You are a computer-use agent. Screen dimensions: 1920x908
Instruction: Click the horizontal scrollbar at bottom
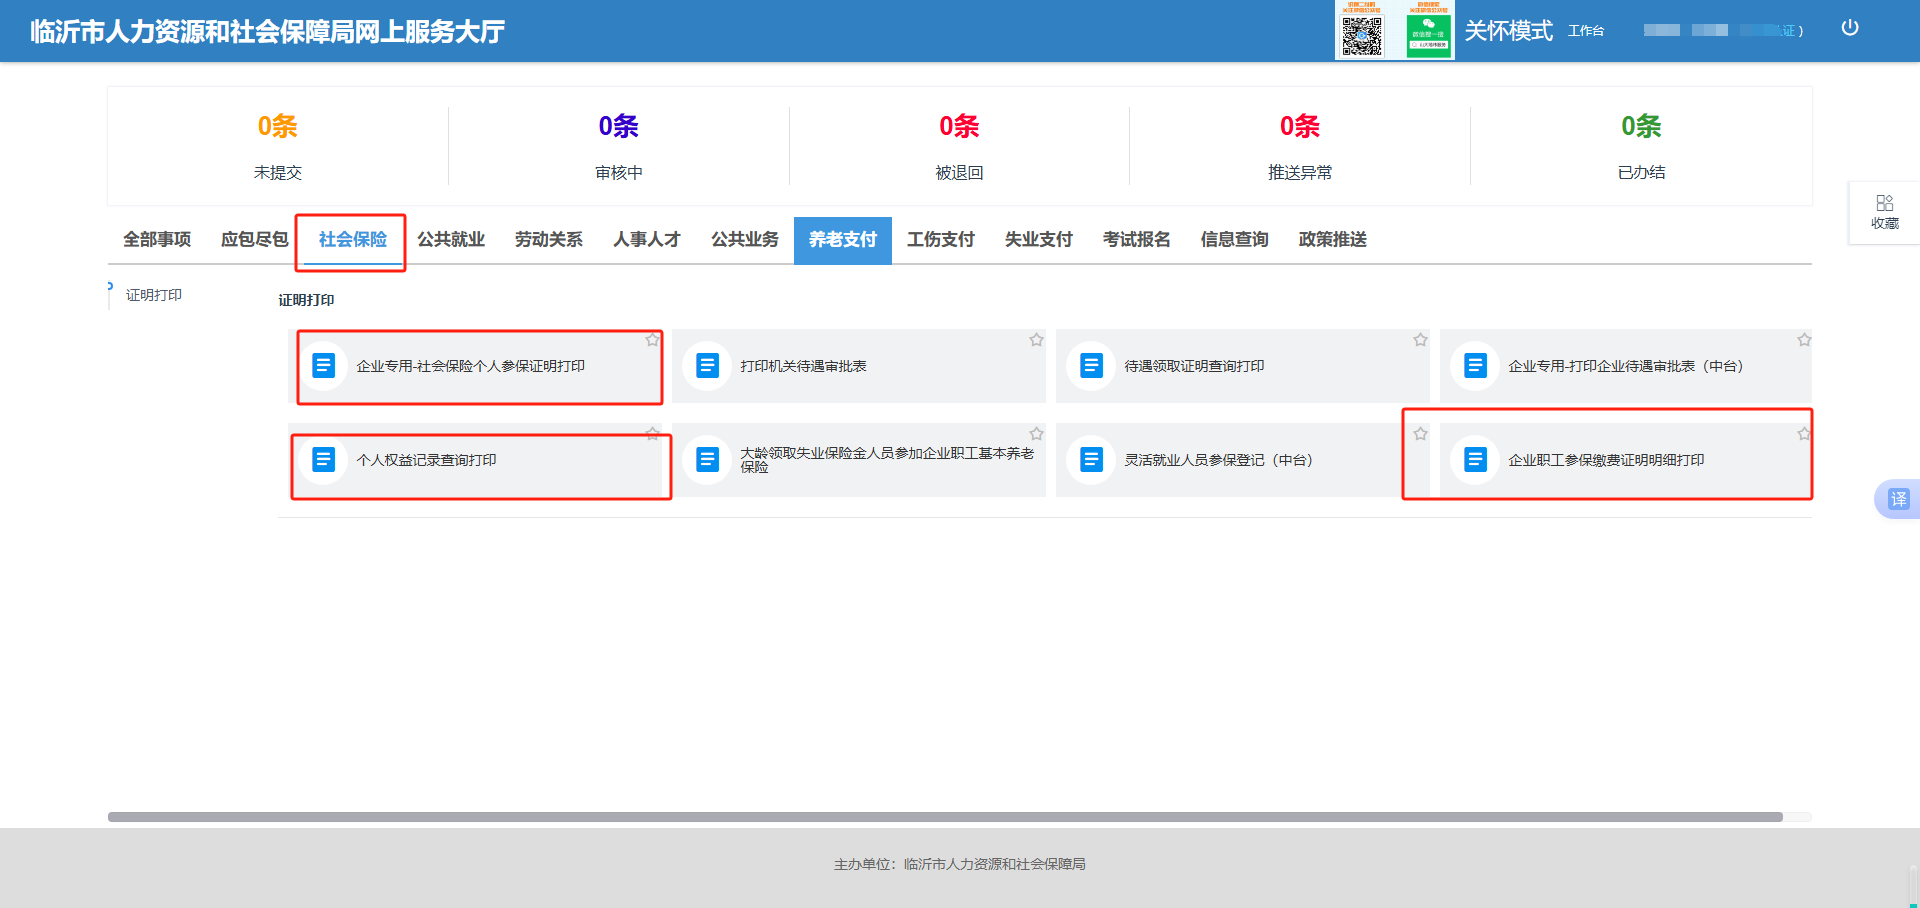[x=944, y=817]
